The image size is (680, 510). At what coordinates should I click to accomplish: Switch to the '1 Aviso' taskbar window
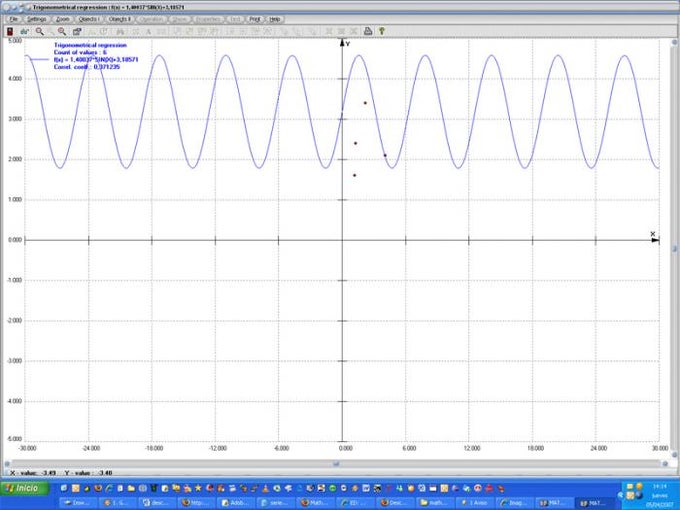click(475, 503)
